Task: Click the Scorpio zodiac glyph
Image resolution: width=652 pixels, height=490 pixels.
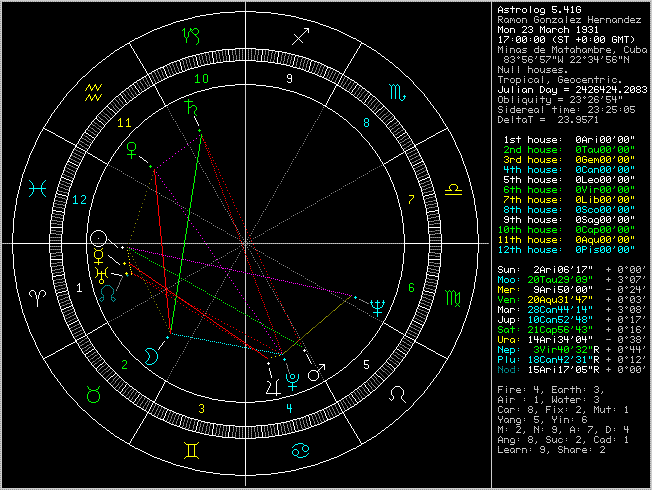Action: click(x=398, y=92)
